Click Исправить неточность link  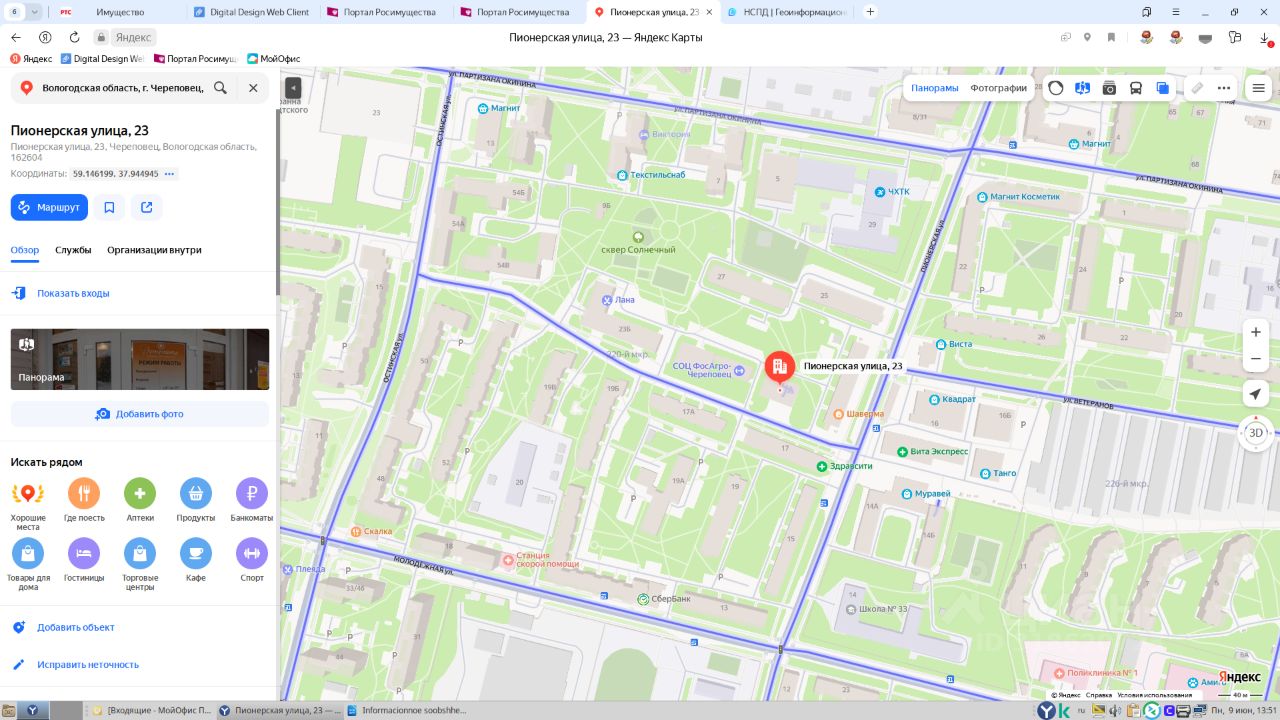88,664
